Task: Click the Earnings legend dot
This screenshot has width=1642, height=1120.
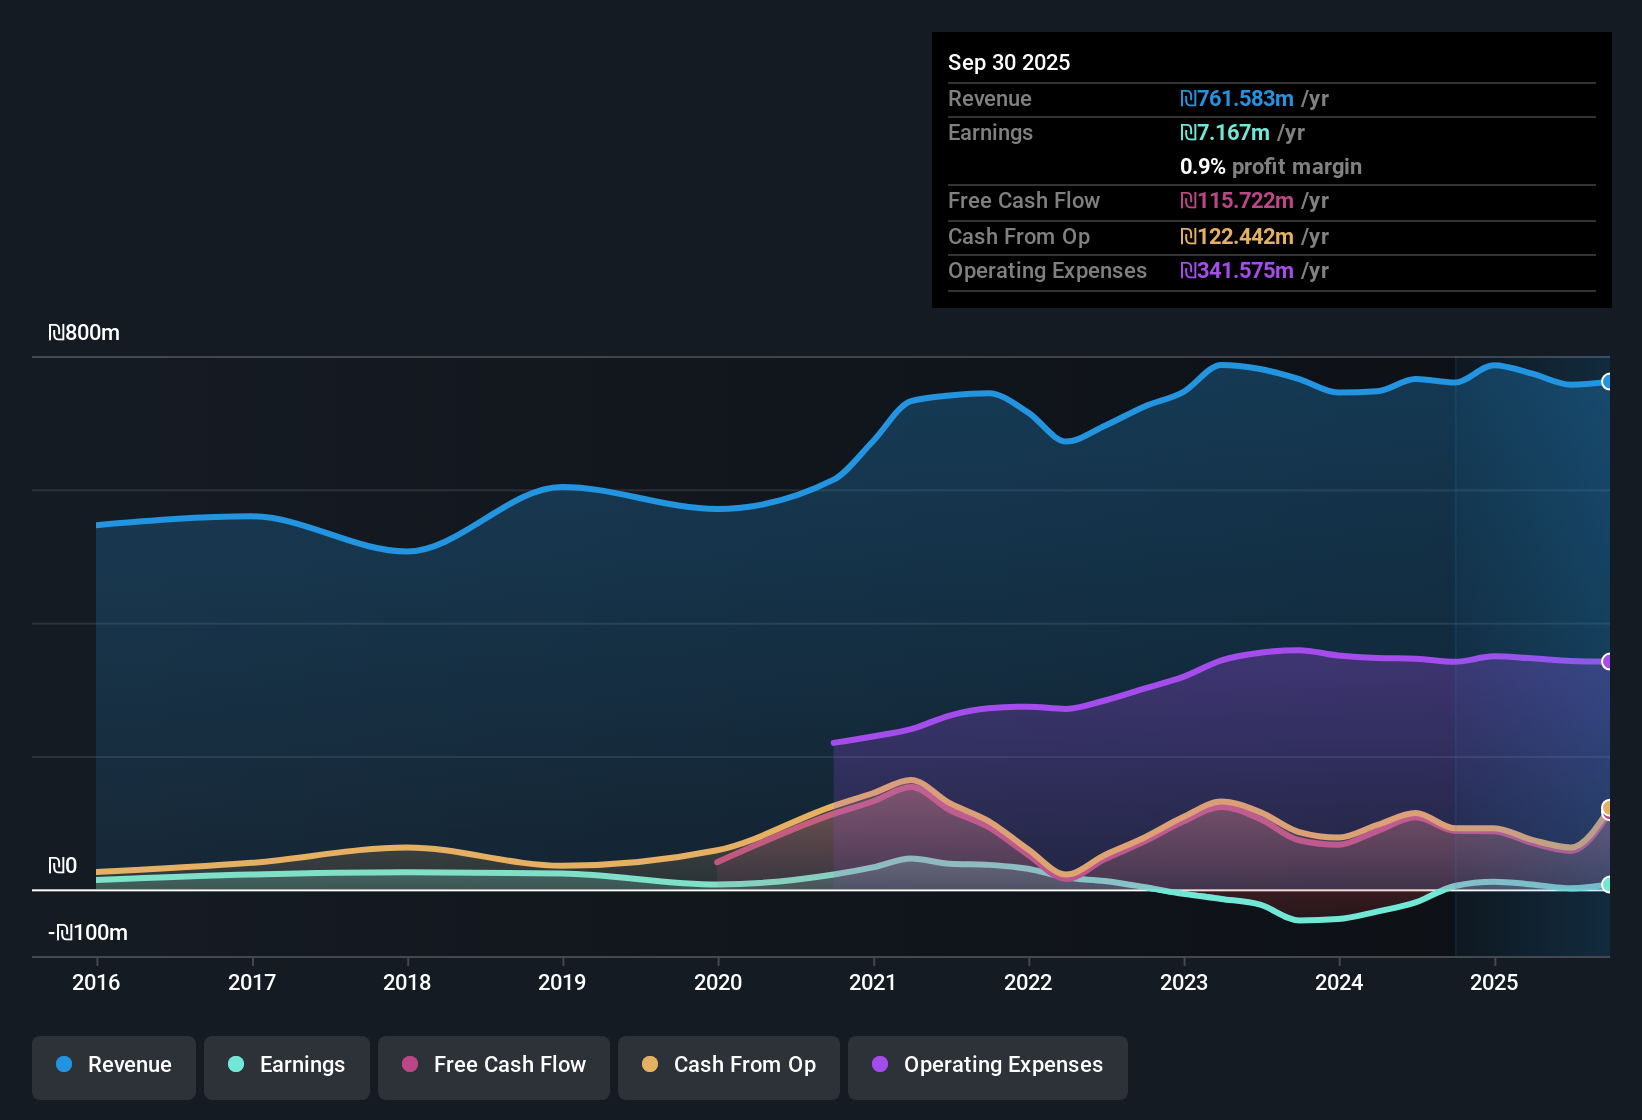Action: (x=236, y=1066)
